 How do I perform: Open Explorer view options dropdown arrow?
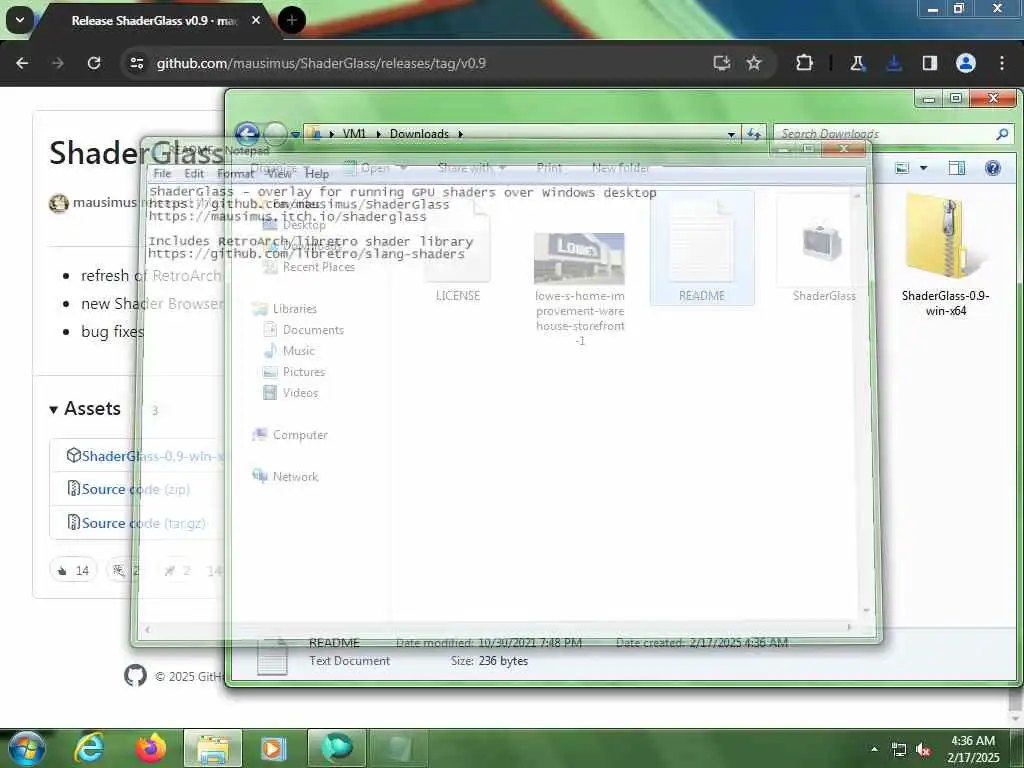pos(923,168)
